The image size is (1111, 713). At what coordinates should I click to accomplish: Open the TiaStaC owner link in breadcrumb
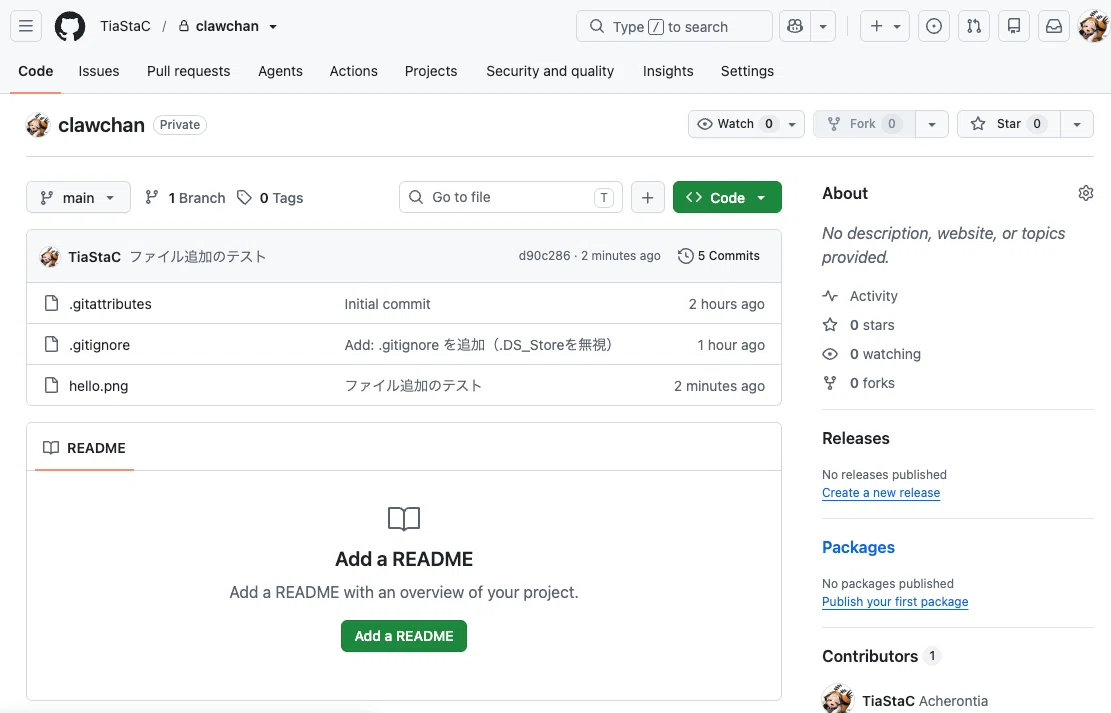click(125, 26)
